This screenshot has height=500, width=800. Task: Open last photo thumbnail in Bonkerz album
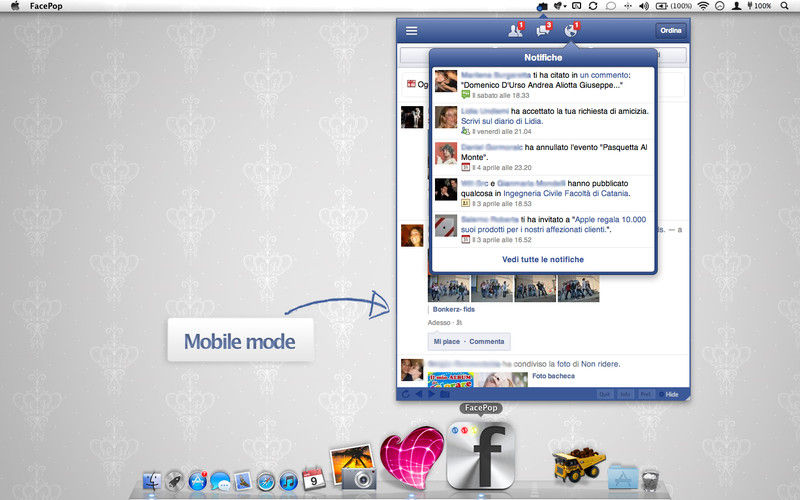coord(579,289)
